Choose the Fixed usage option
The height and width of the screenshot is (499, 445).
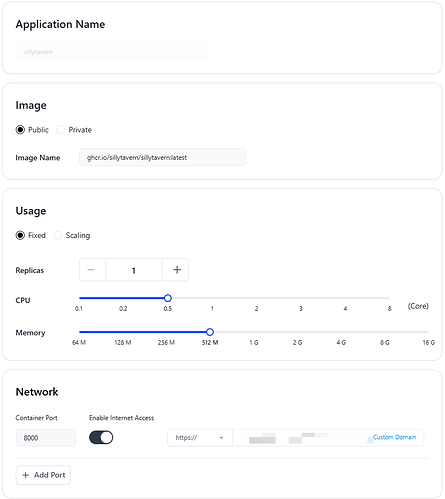point(20,235)
